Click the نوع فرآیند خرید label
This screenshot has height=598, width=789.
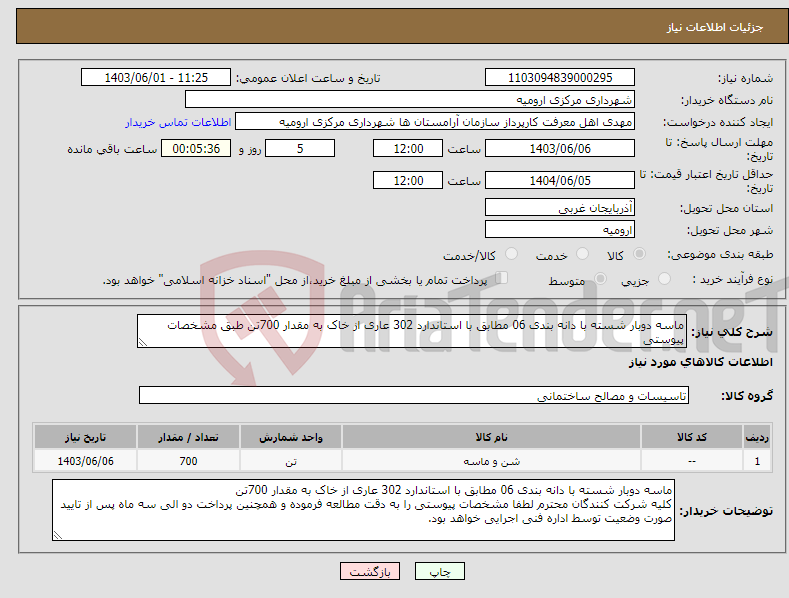(x=733, y=279)
